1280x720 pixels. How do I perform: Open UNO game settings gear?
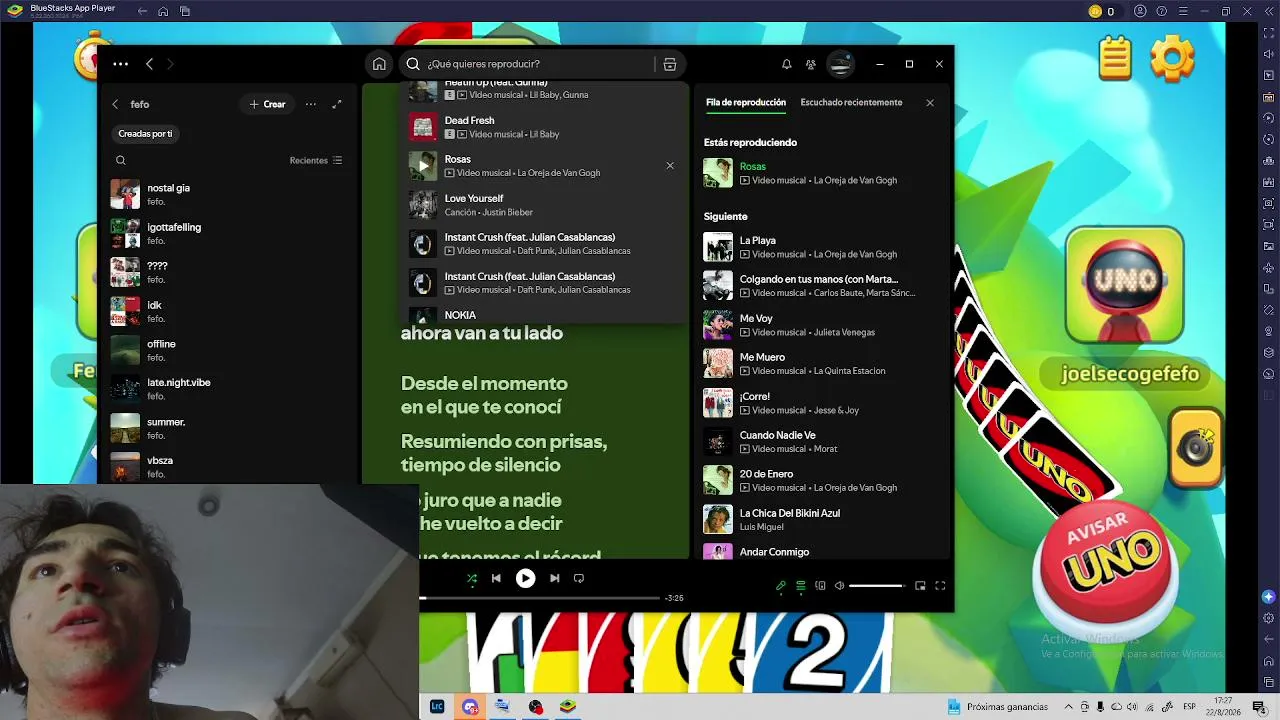click(1172, 59)
